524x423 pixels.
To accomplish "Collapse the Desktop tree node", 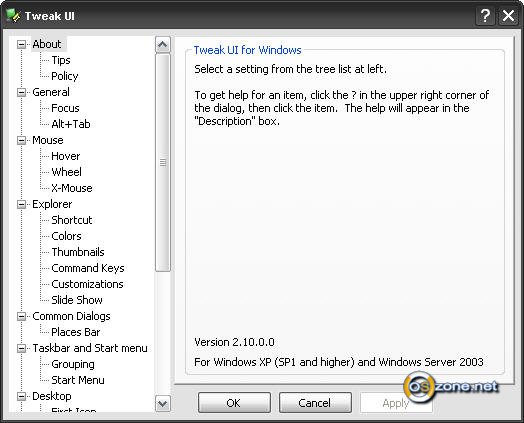I will coord(21,396).
